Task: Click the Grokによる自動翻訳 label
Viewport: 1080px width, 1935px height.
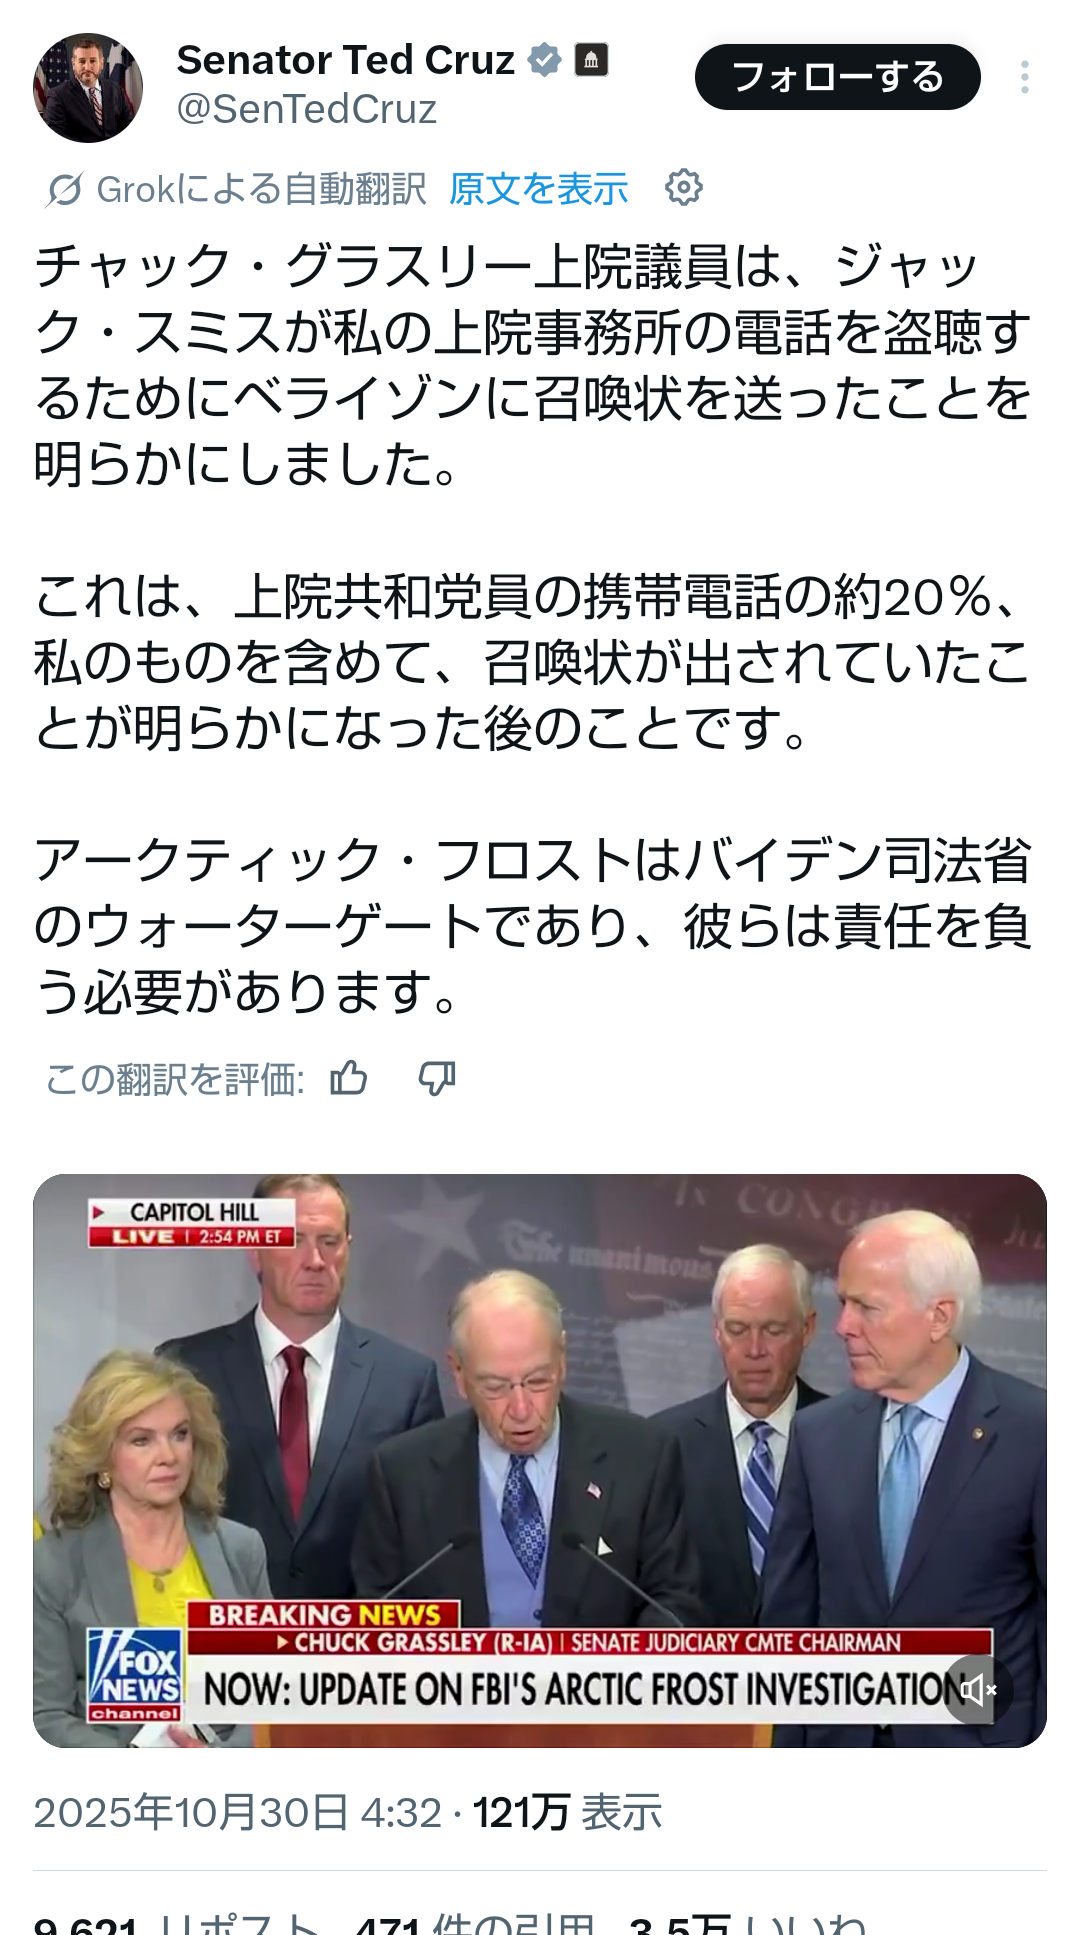Action: [261, 189]
